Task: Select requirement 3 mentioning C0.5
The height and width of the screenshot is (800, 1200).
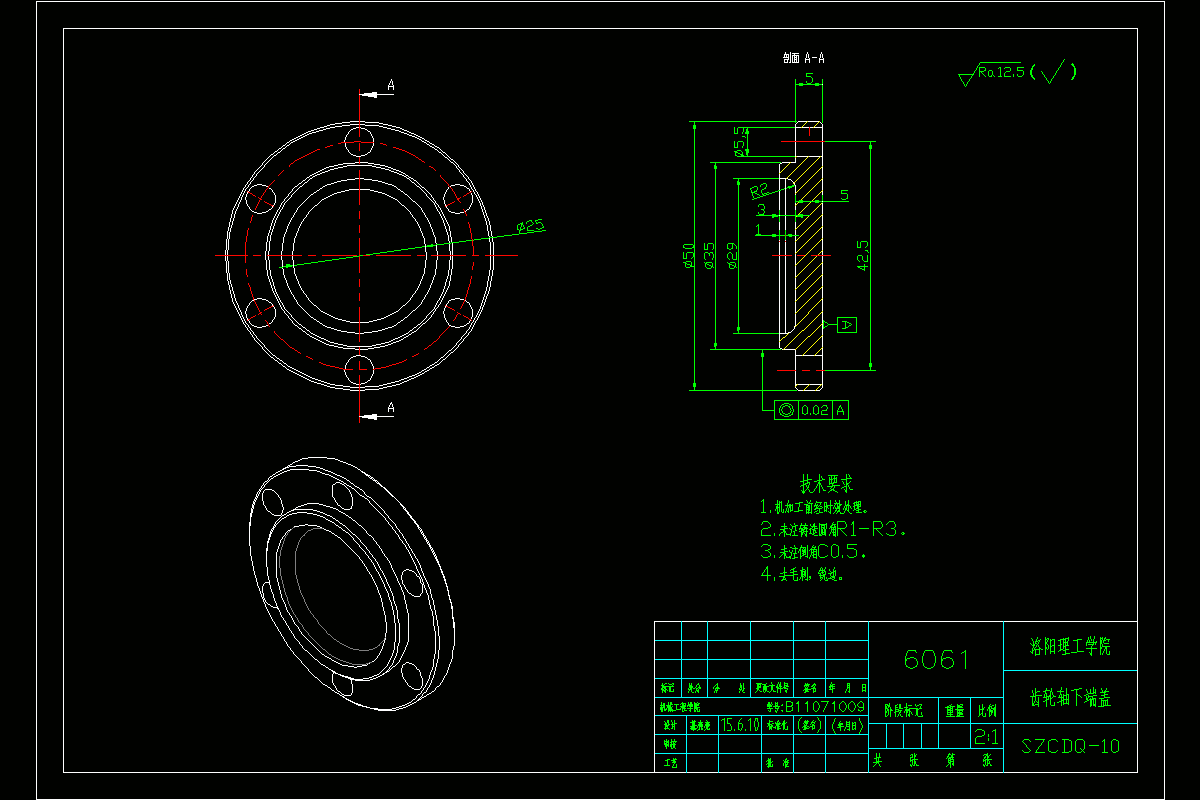Action: 813,552
